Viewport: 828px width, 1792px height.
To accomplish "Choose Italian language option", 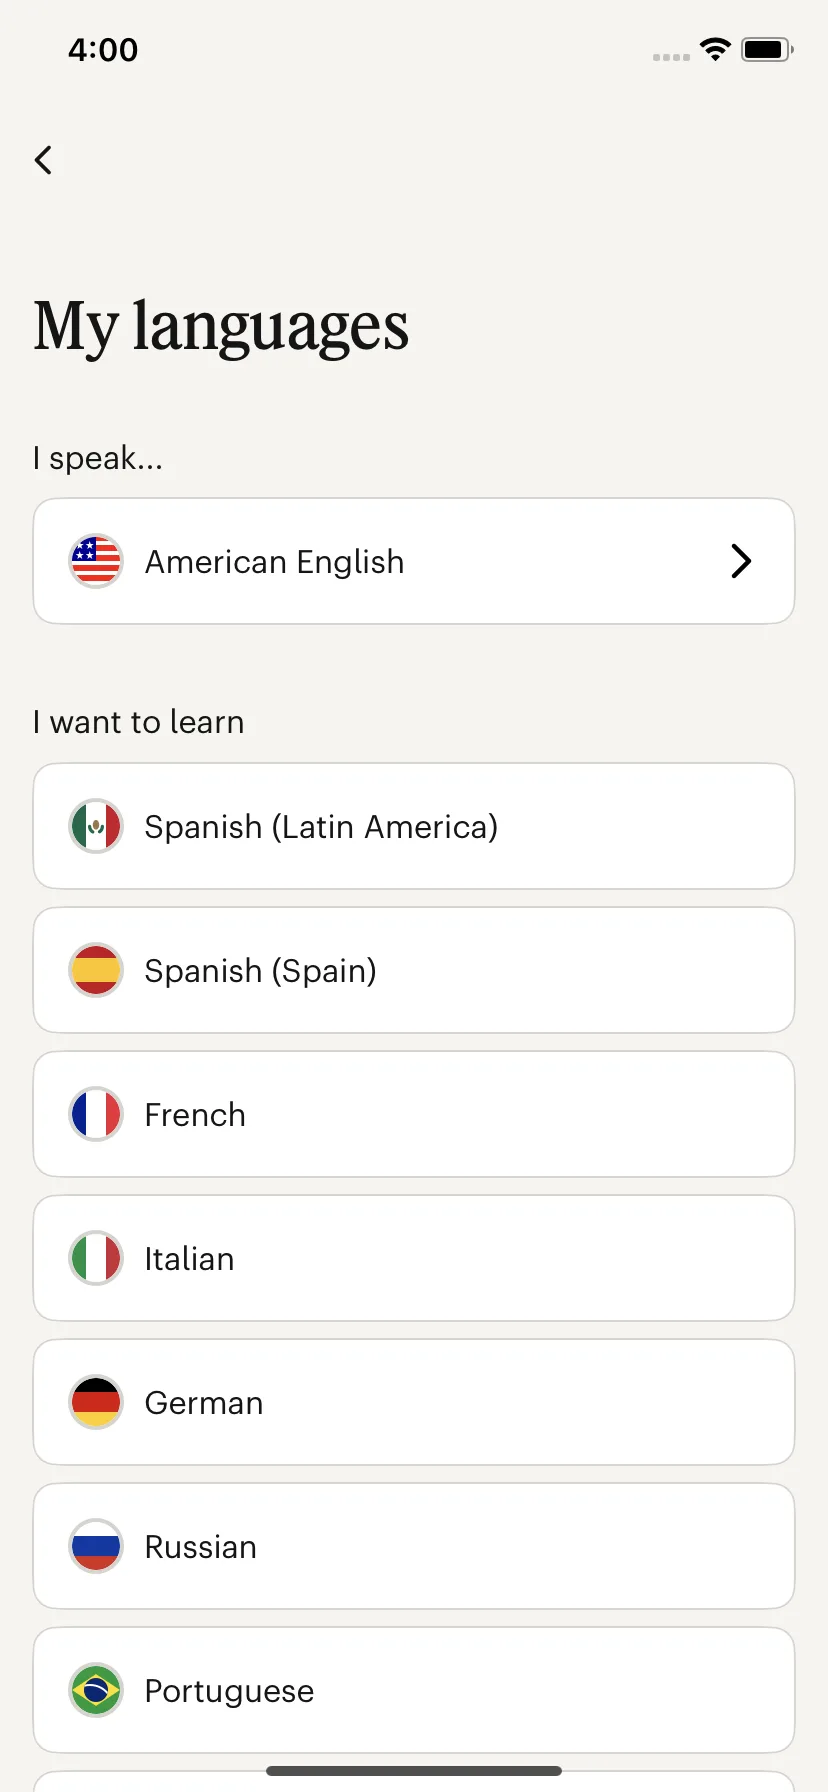I will point(414,1258).
